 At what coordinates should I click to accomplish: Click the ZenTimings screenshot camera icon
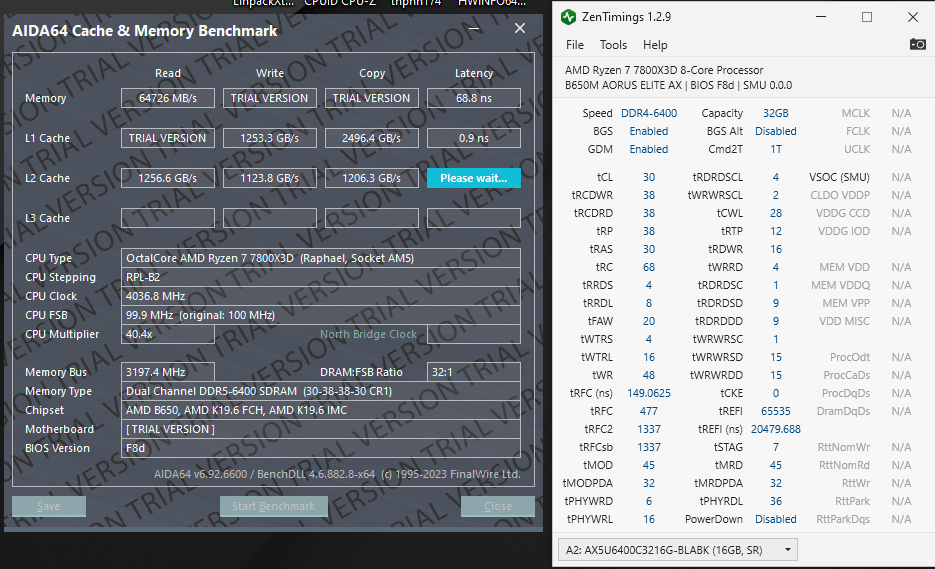[917, 44]
